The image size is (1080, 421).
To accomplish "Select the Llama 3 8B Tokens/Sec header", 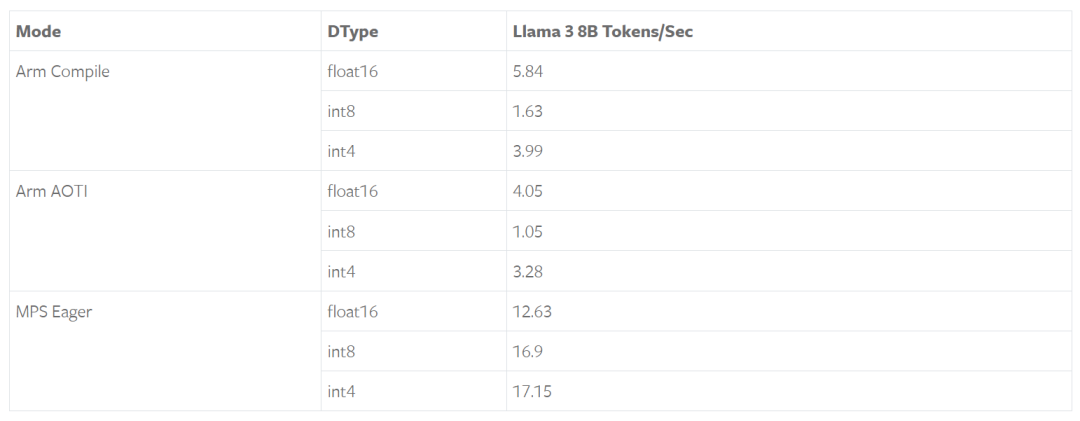I will pyautogui.click(x=602, y=31).
